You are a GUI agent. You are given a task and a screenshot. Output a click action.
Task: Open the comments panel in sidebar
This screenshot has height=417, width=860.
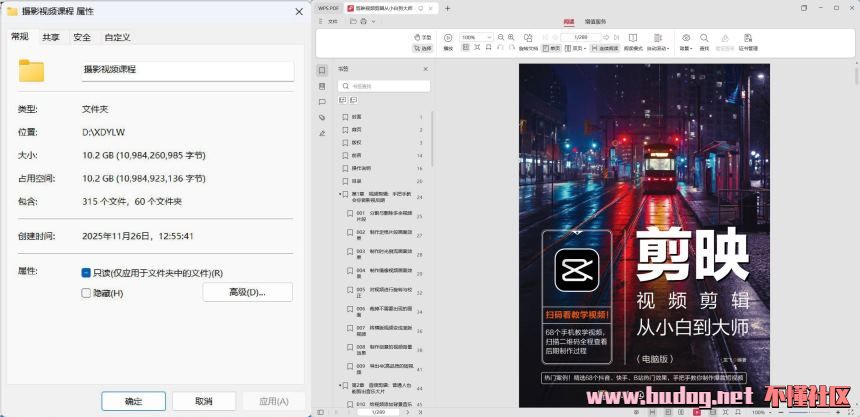(322, 101)
